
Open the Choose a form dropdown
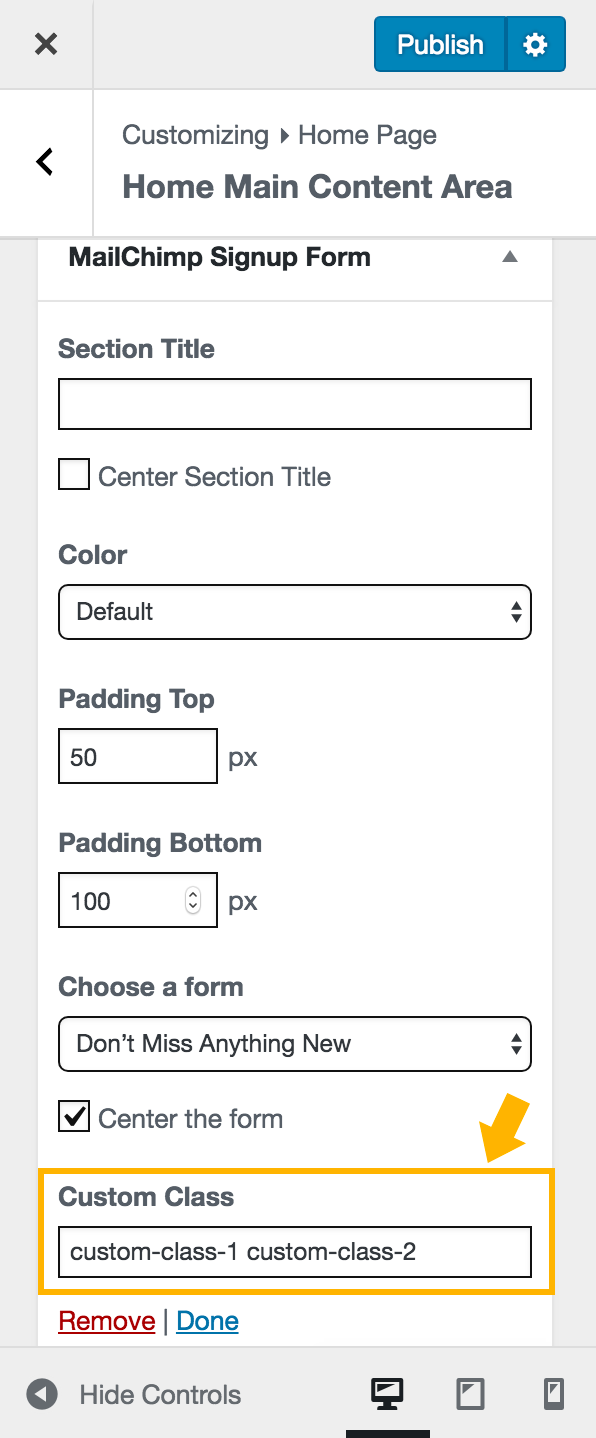tap(294, 1043)
